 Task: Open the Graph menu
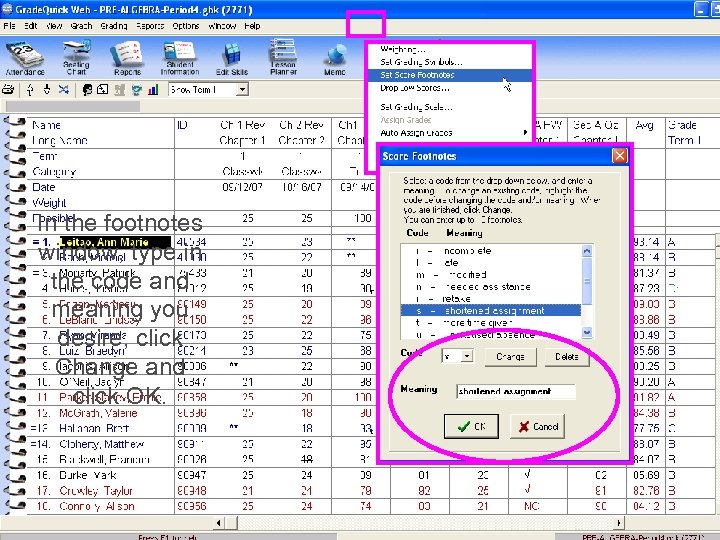coord(81,26)
